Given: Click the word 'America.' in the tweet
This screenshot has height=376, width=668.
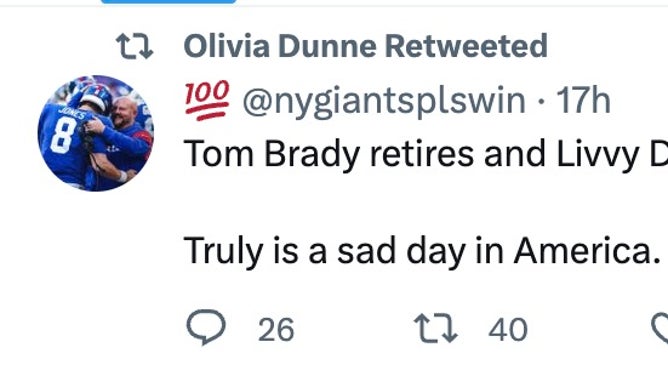Looking at the screenshot, I should click(x=587, y=251).
